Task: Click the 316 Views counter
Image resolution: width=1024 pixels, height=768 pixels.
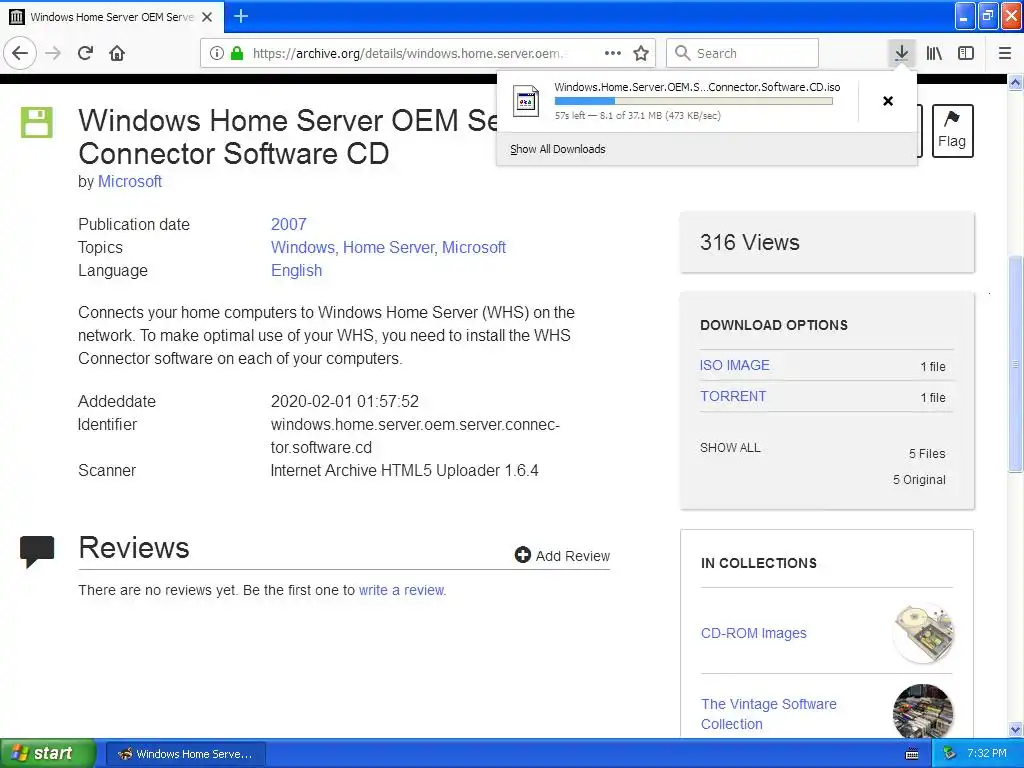Action: 750,242
